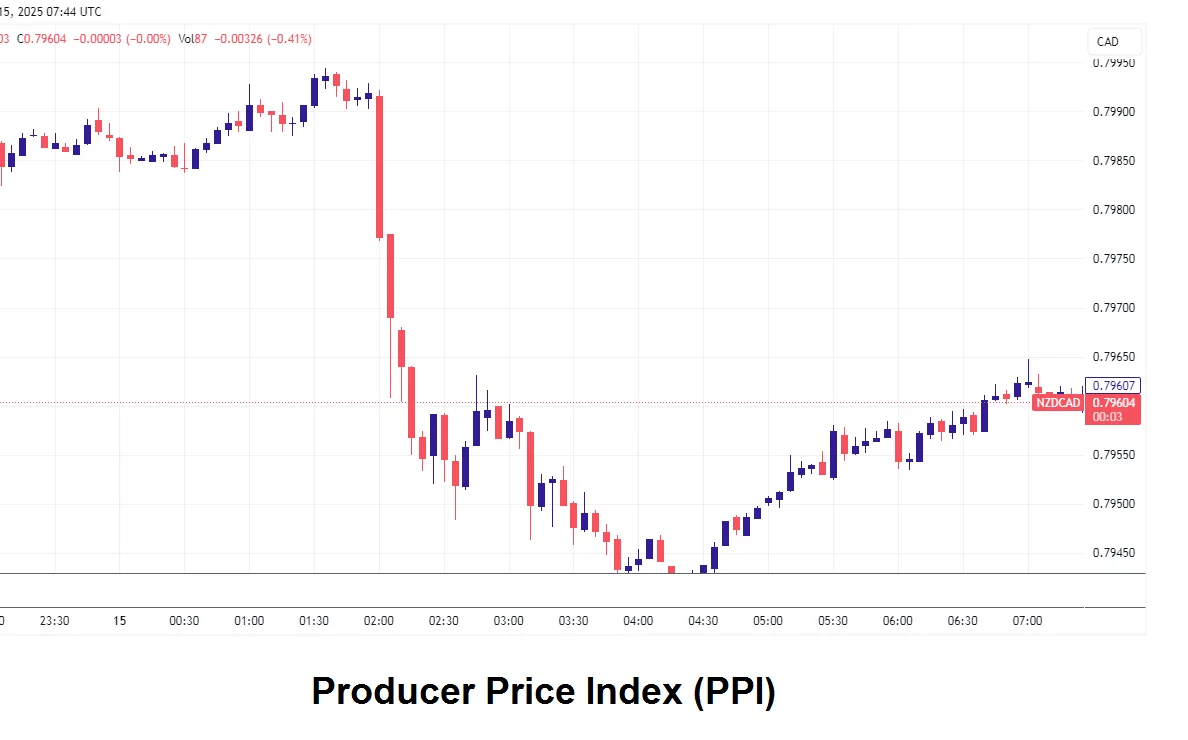The height and width of the screenshot is (740, 1188).
Task: Click the 02:00 time axis label
Action: (379, 621)
